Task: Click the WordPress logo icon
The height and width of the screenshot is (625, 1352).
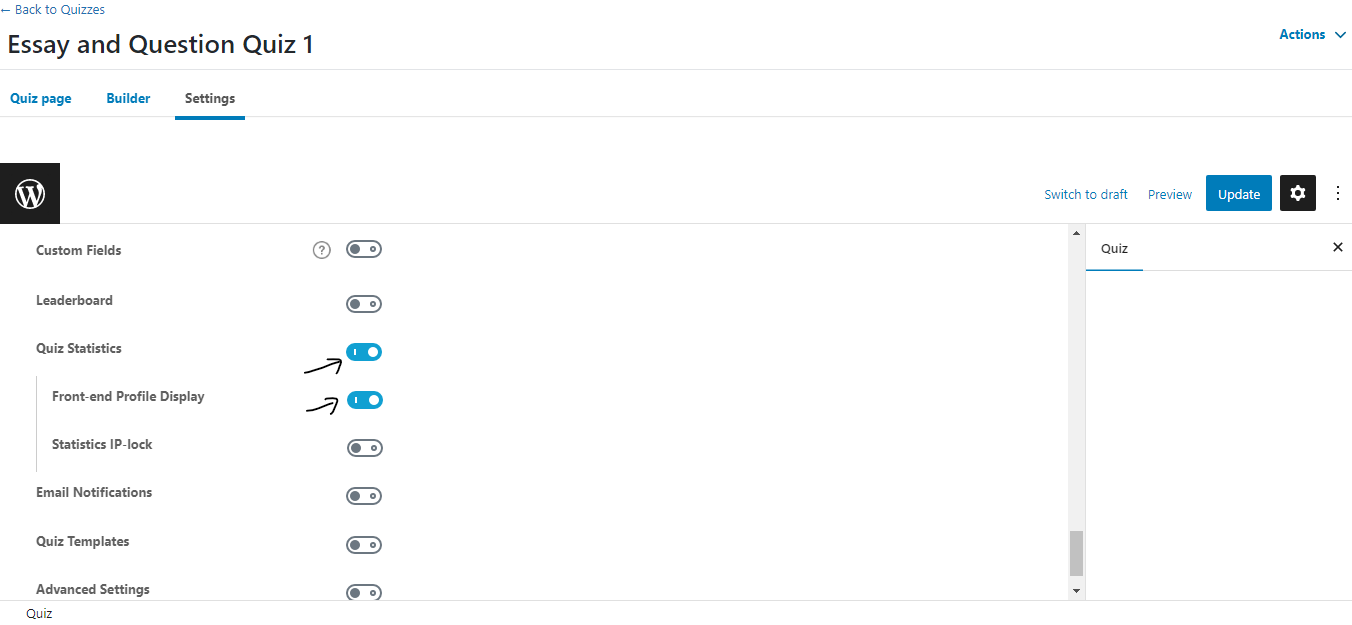Action: [x=30, y=193]
